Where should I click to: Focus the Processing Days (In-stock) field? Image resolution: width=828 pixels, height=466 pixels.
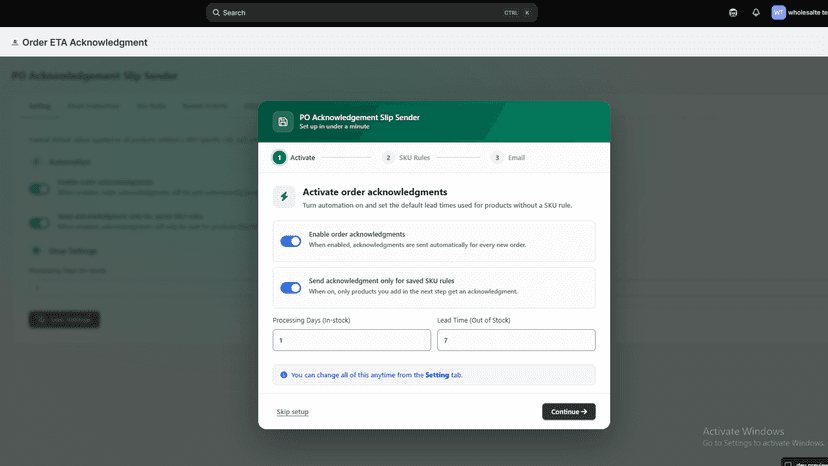point(352,340)
